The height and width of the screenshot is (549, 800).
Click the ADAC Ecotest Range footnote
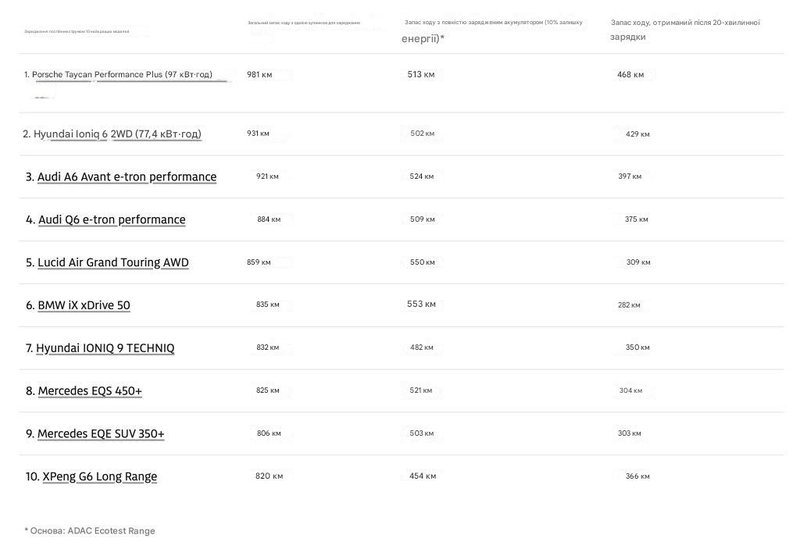click(90, 530)
